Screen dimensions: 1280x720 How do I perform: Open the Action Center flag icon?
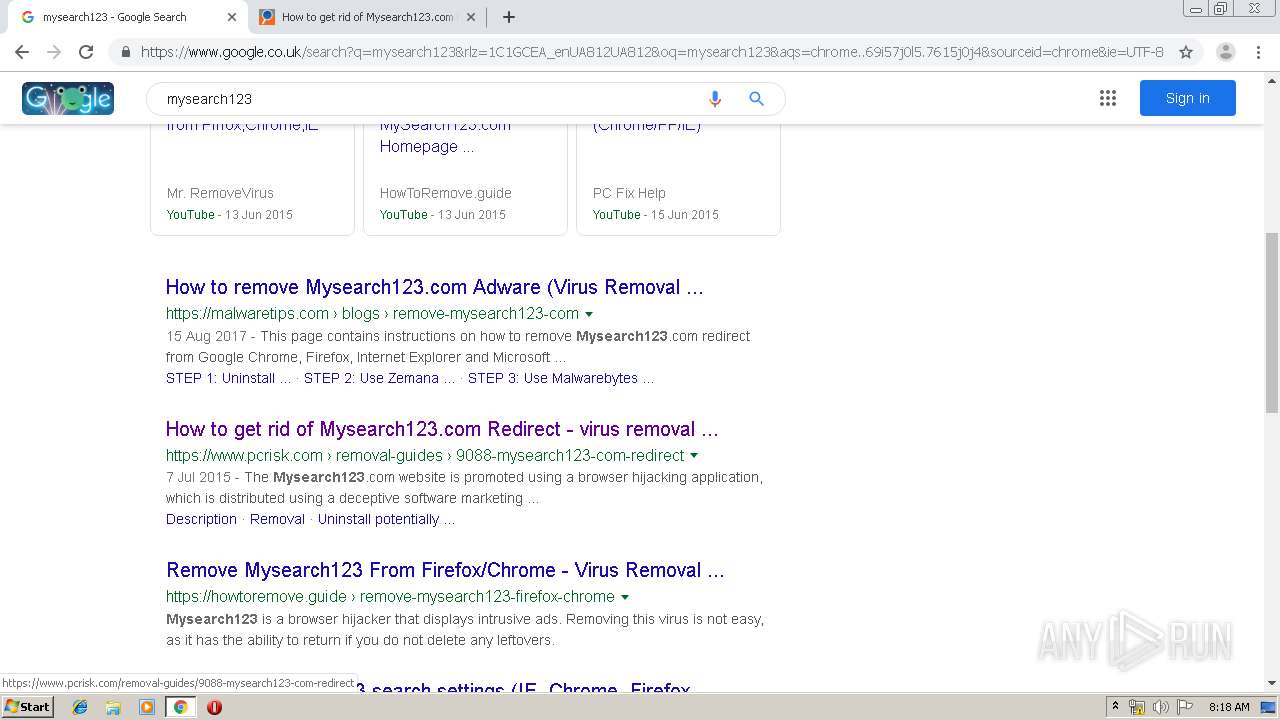point(1184,707)
